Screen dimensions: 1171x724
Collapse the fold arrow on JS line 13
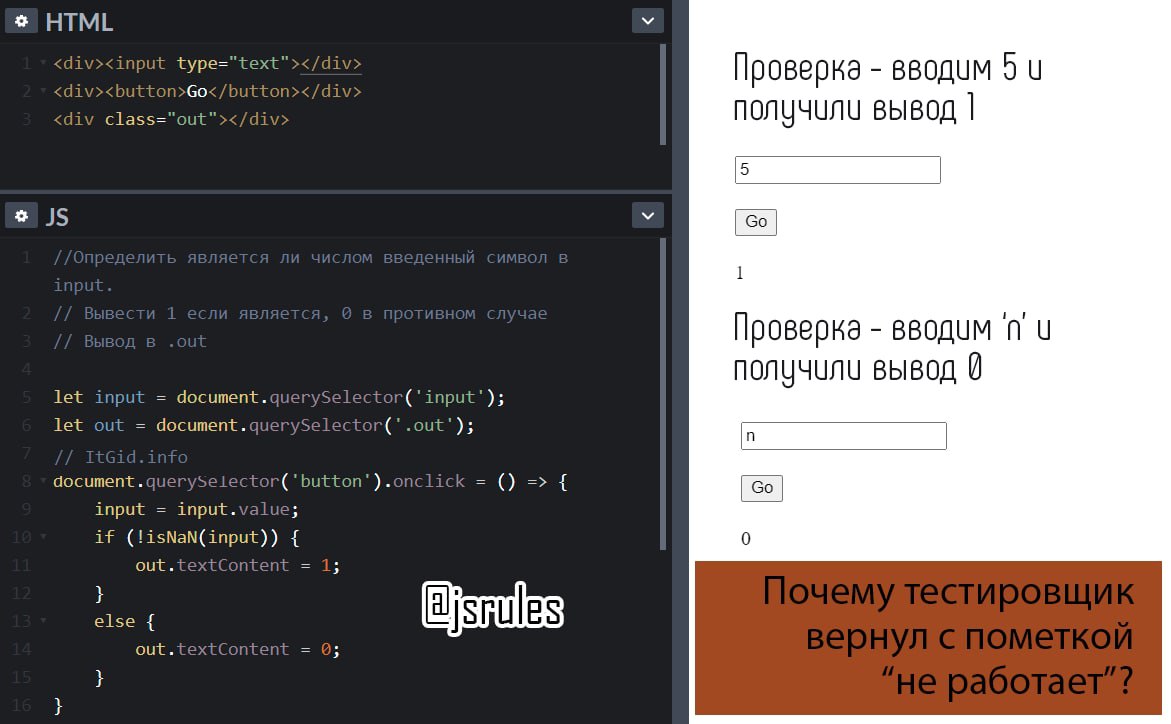point(43,621)
